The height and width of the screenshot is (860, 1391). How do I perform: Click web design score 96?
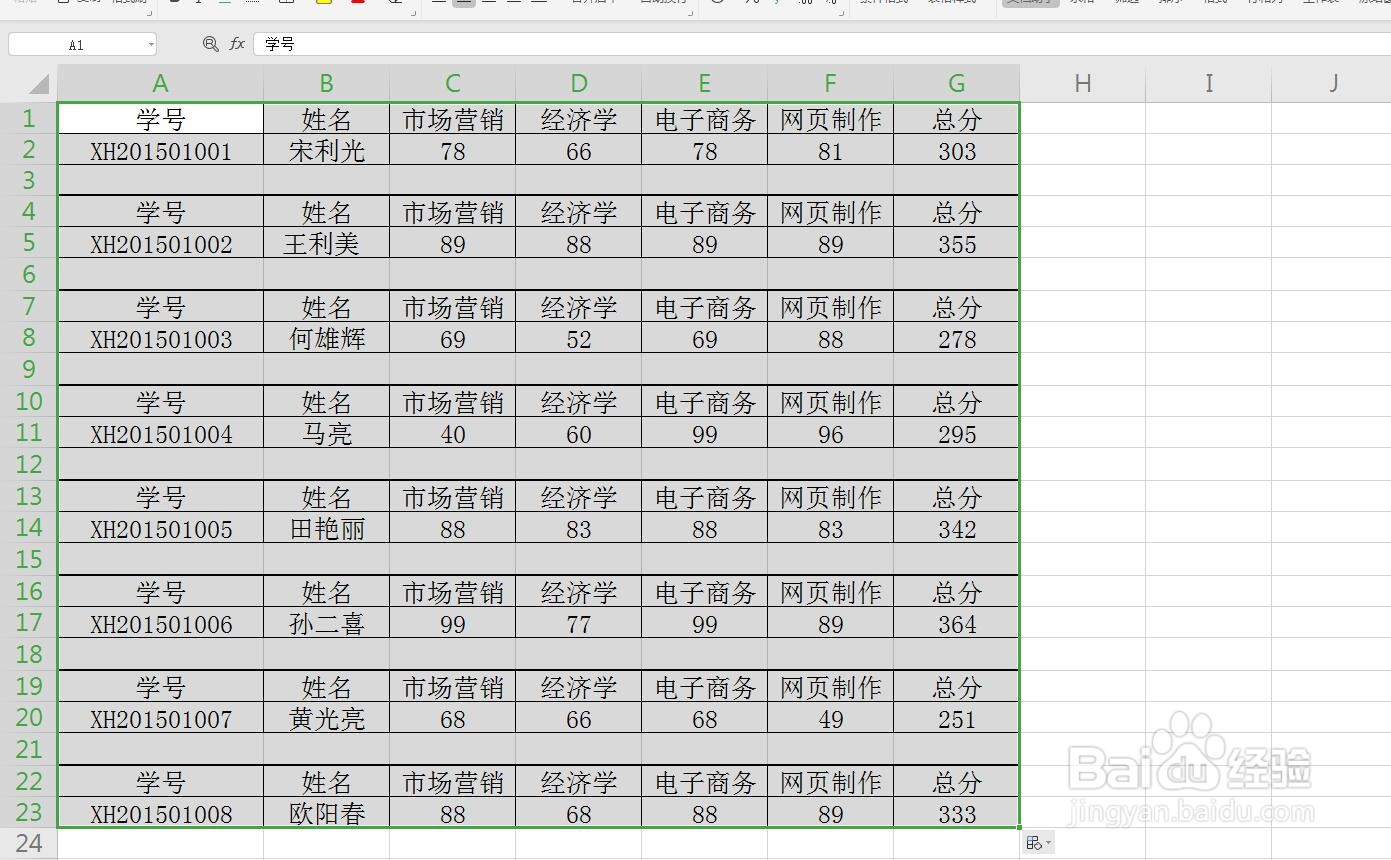click(x=831, y=434)
